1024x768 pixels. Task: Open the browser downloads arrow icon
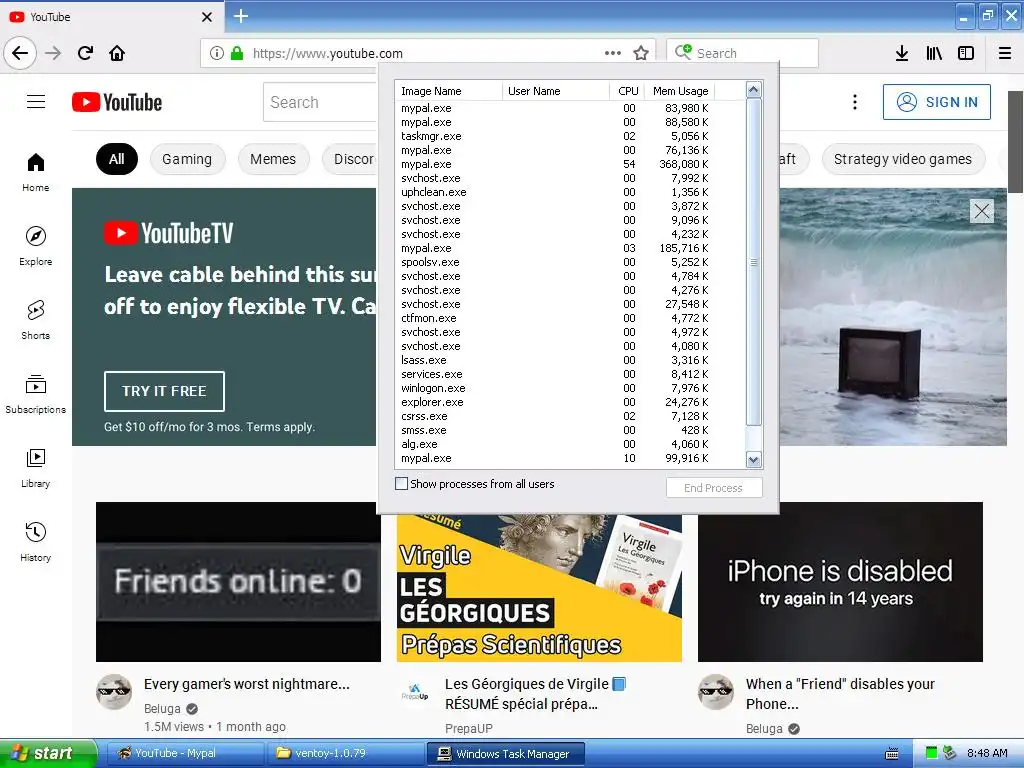tap(902, 53)
